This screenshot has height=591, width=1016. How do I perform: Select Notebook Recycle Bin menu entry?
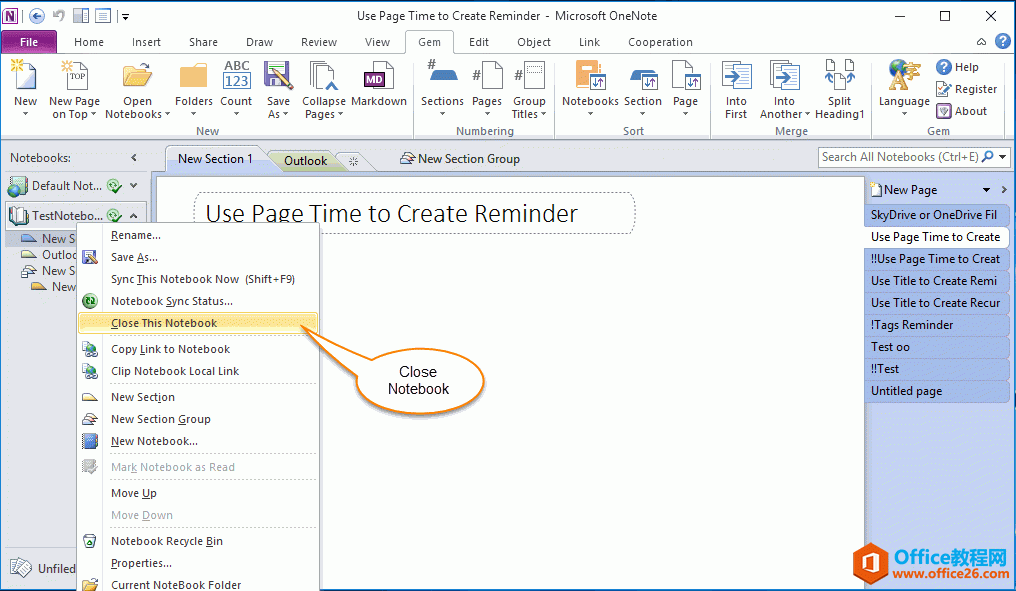pyautogui.click(x=165, y=540)
